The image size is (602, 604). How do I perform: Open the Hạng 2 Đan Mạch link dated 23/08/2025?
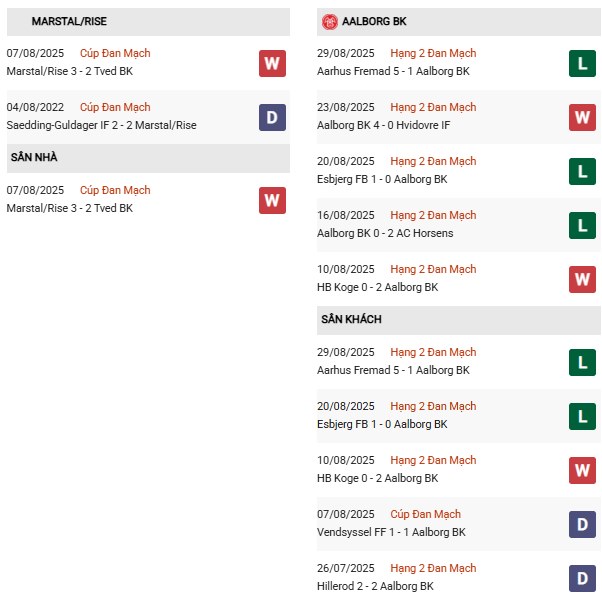click(x=433, y=107)
